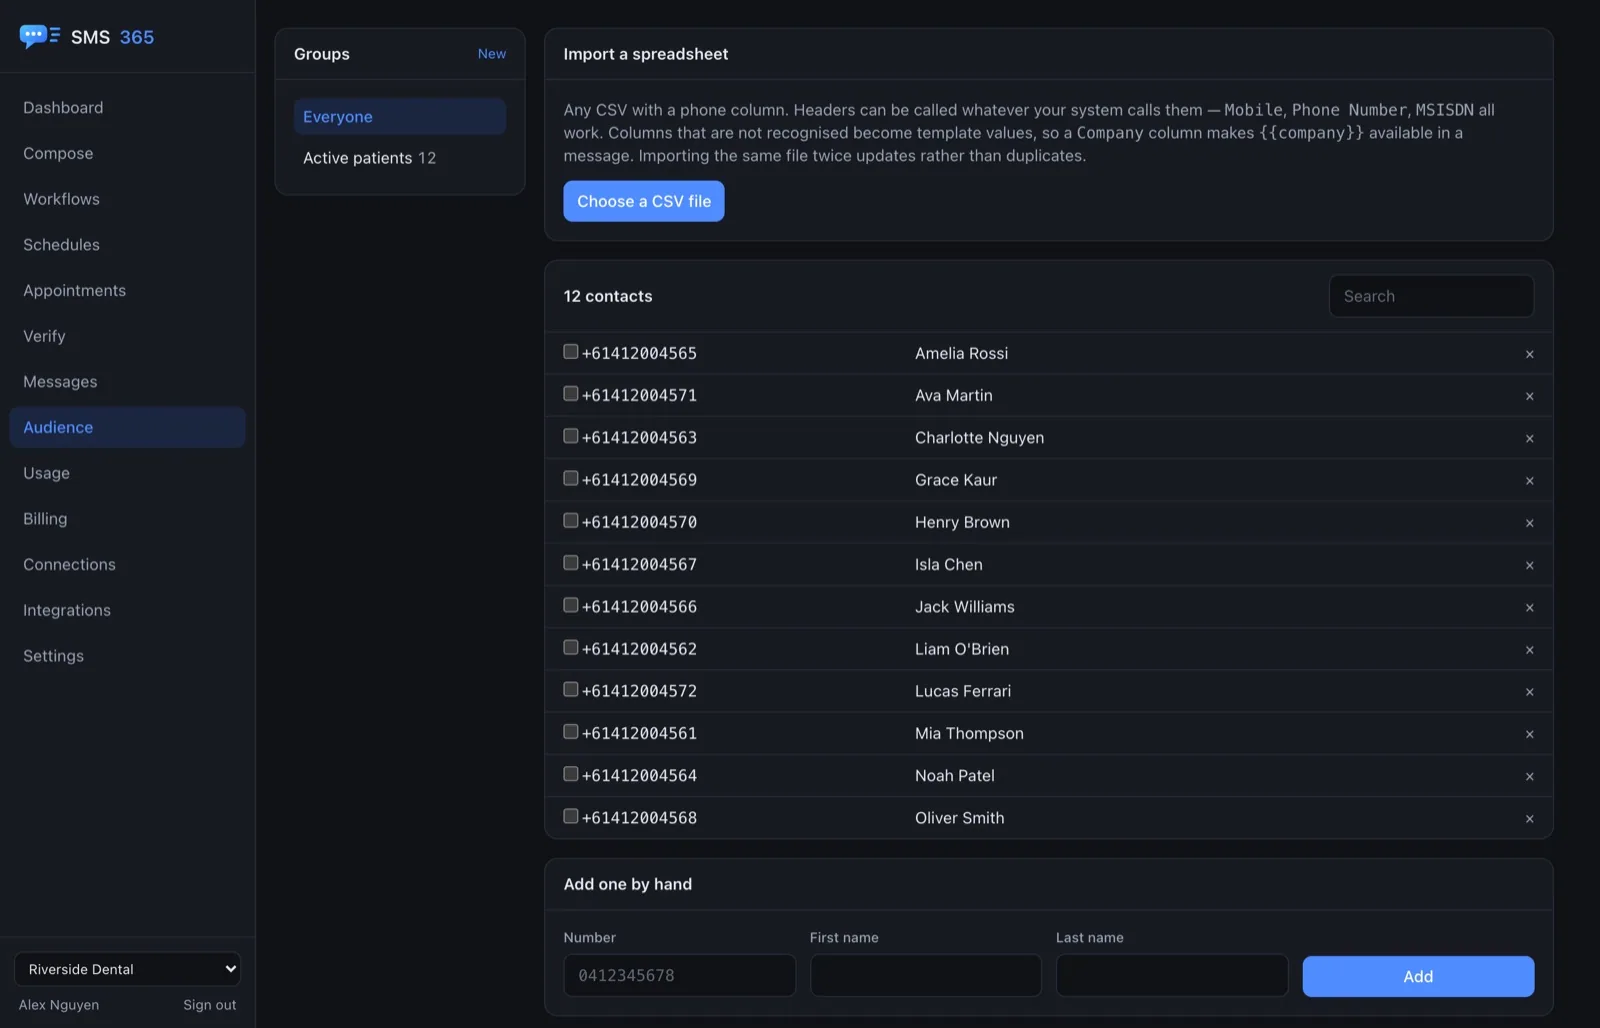This screenshot has width=1600, height=1028.
Task: Remove Amelia Rossi with the x icon
Action: (1529, 354)
